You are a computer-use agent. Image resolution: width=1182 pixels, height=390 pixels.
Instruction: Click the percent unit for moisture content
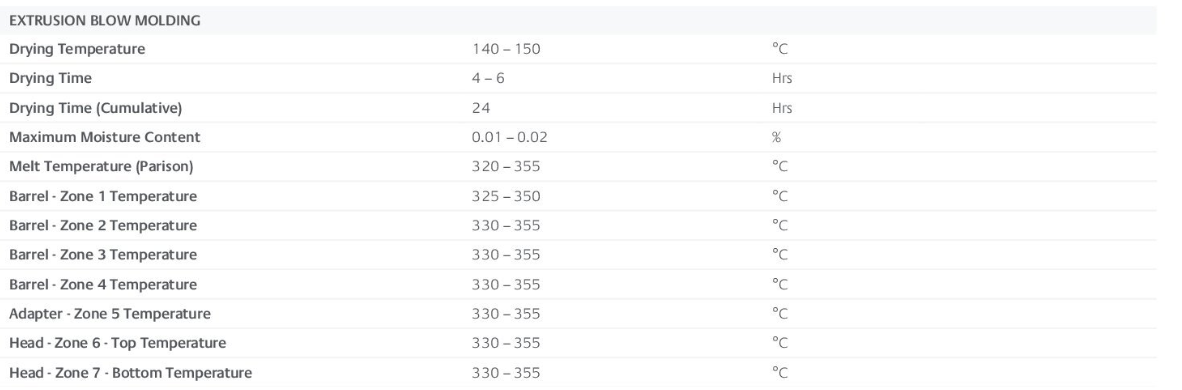pyautogui.click(x=776, y=137)
